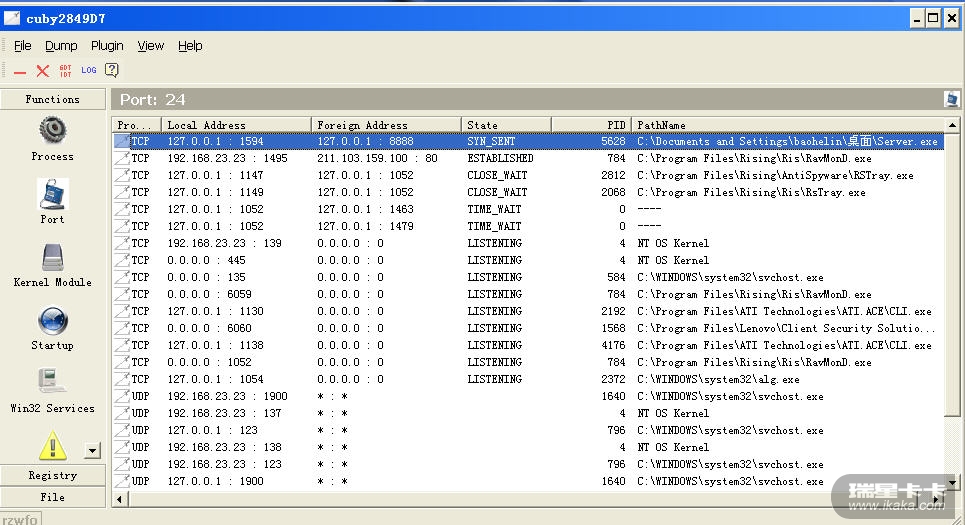The height and width of the screenshot is (525, 965).
Task: Click the help question mark toolbar icon
Action: pos(112,70)
